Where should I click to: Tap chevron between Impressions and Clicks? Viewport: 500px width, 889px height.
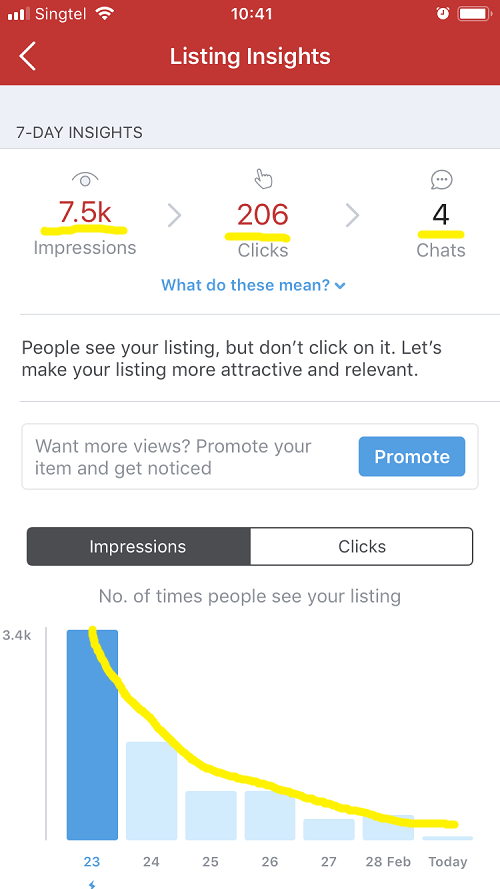[x=175, y=215]
